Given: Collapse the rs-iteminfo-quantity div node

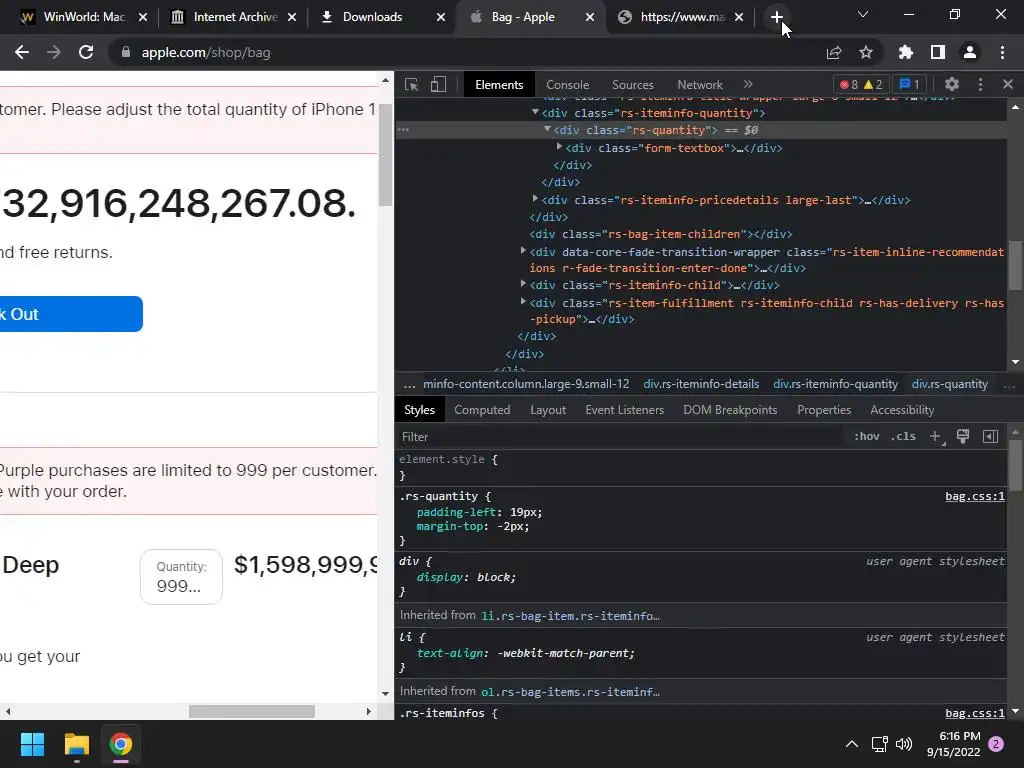Looking at the screenshot, I should point(536,112).
